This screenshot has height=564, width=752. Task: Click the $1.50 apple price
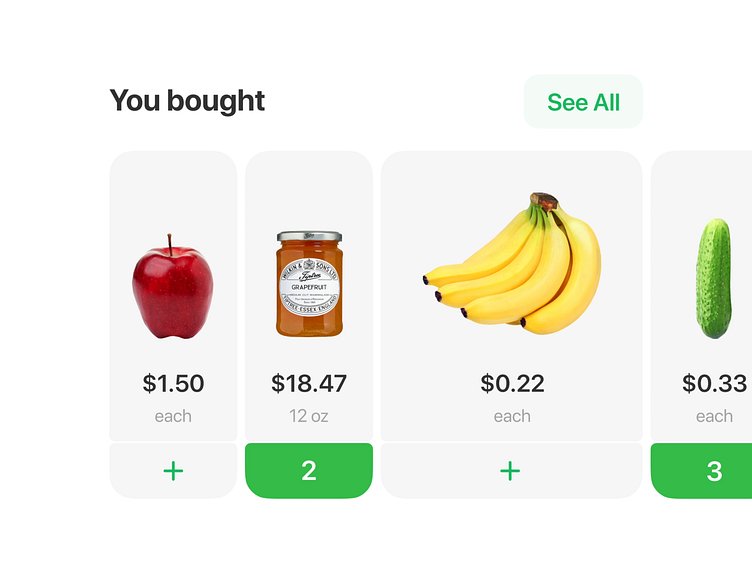173,383
